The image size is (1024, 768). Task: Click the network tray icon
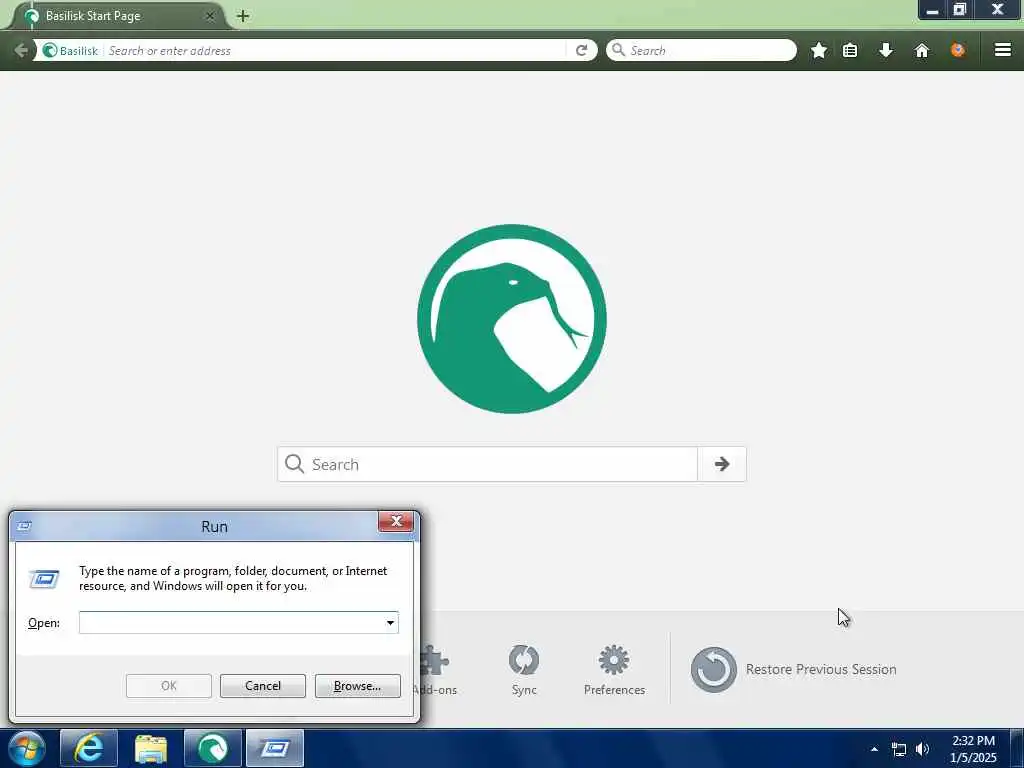point(899,749)
